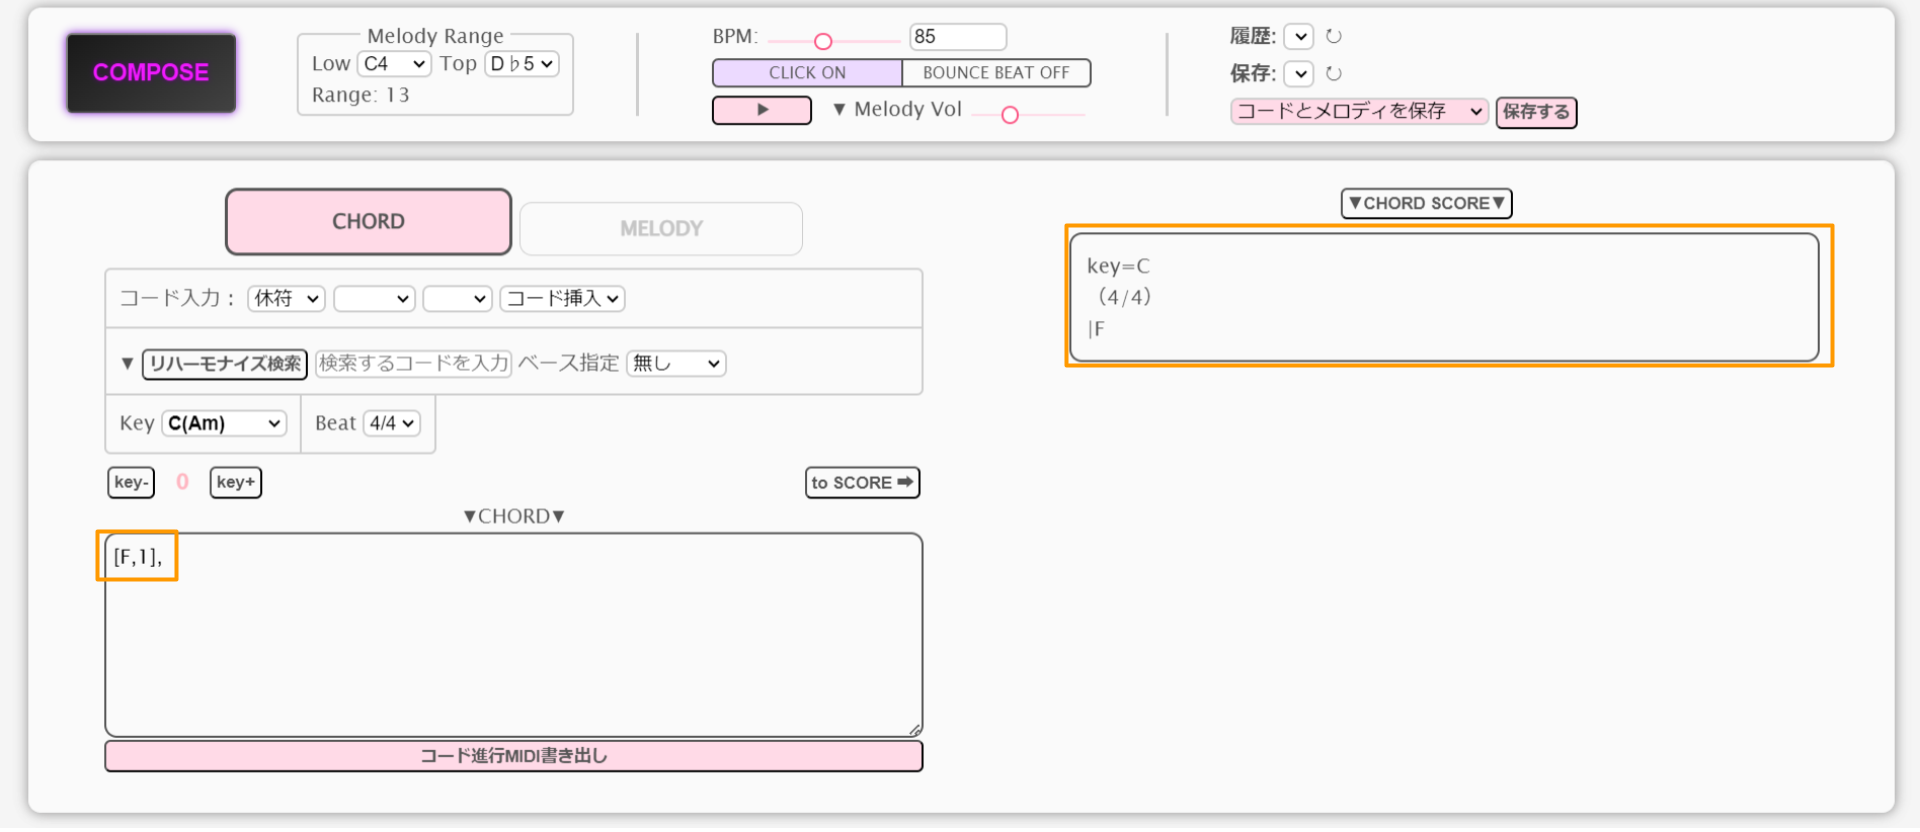Image resolution: width=1920 pixels, height=832 pixels.
Task: Click the コード進行MIDI書き出し export button
Action: click(513, 757)
